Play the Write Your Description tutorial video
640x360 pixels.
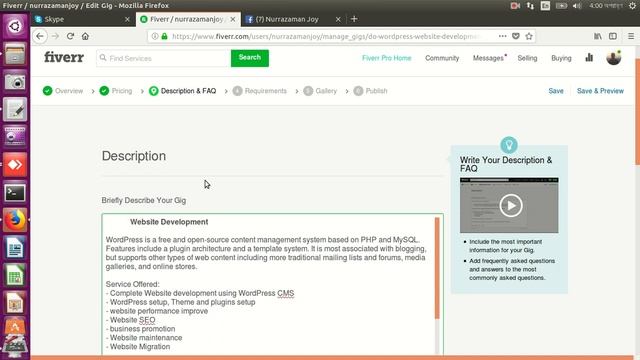511,205
